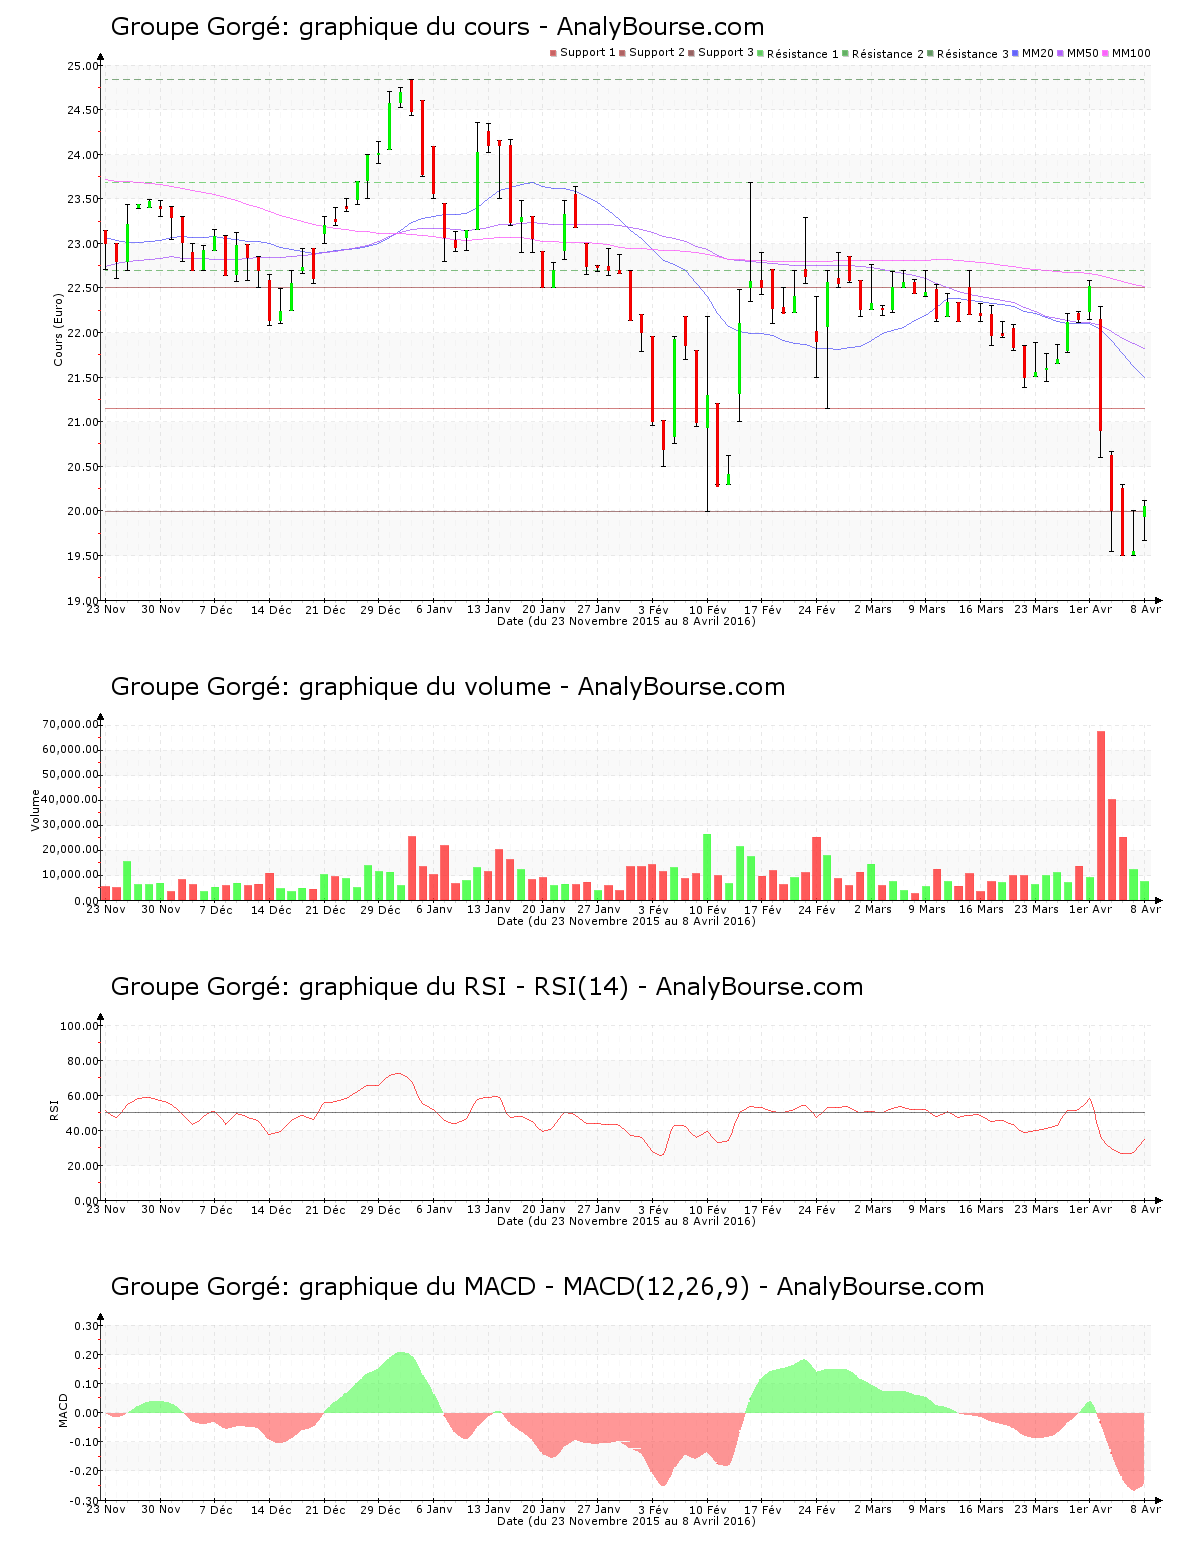Select the MM100 legend label

[x=1131, y=53]
